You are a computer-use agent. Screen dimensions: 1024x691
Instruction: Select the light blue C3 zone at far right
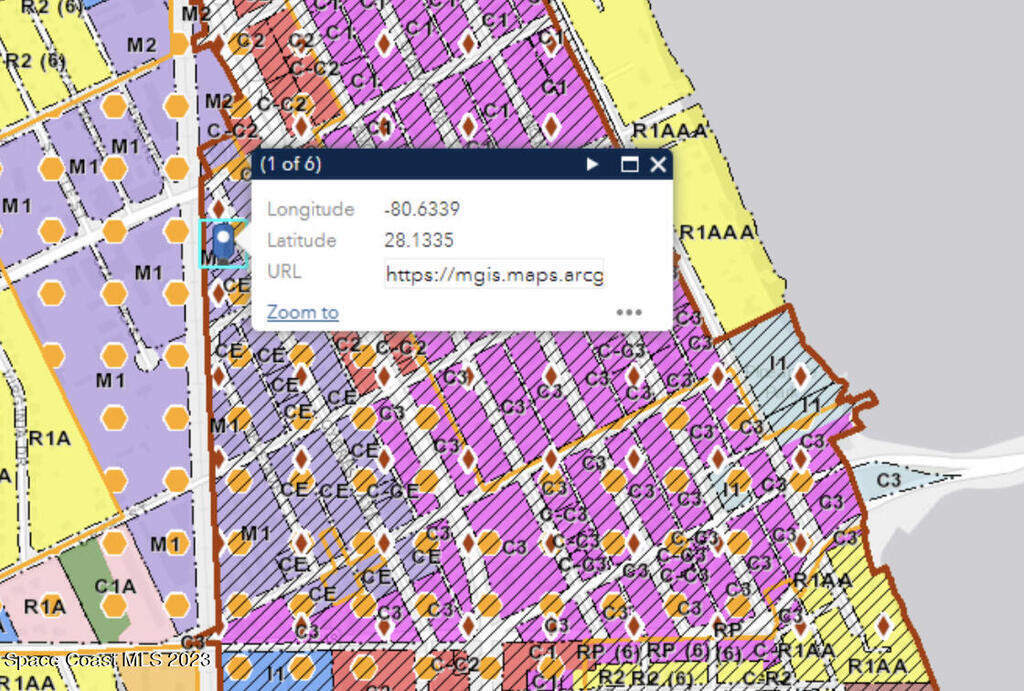[x=888, y=480]
